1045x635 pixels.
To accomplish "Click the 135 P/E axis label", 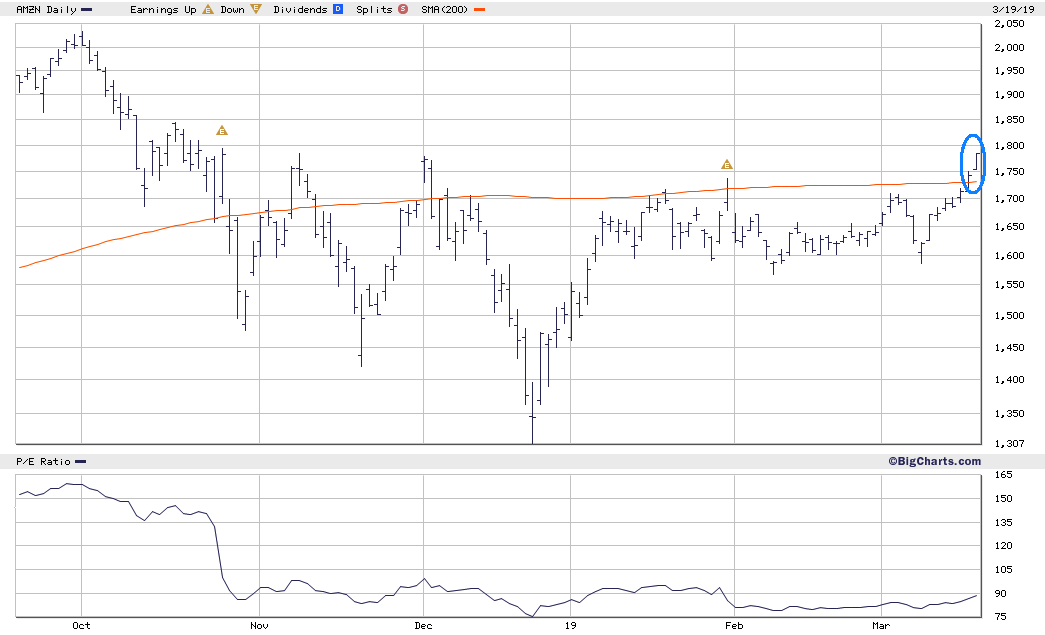I will click(1003, 522).
